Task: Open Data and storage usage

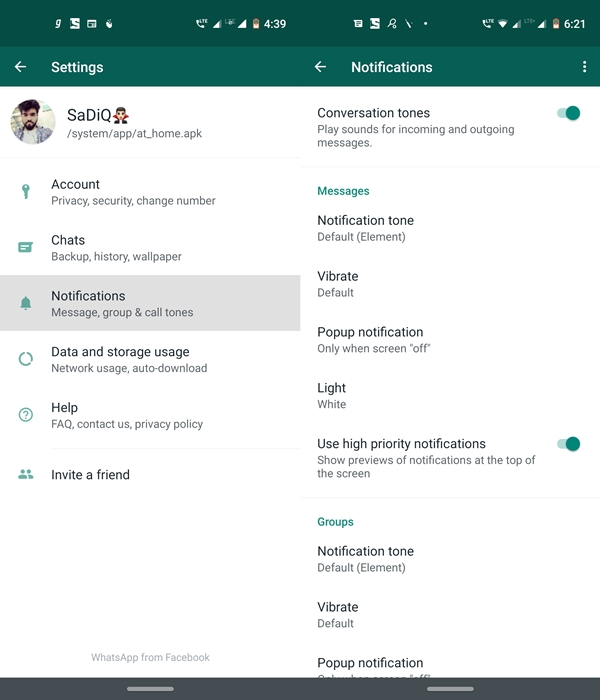Action: tap(150, 359)
